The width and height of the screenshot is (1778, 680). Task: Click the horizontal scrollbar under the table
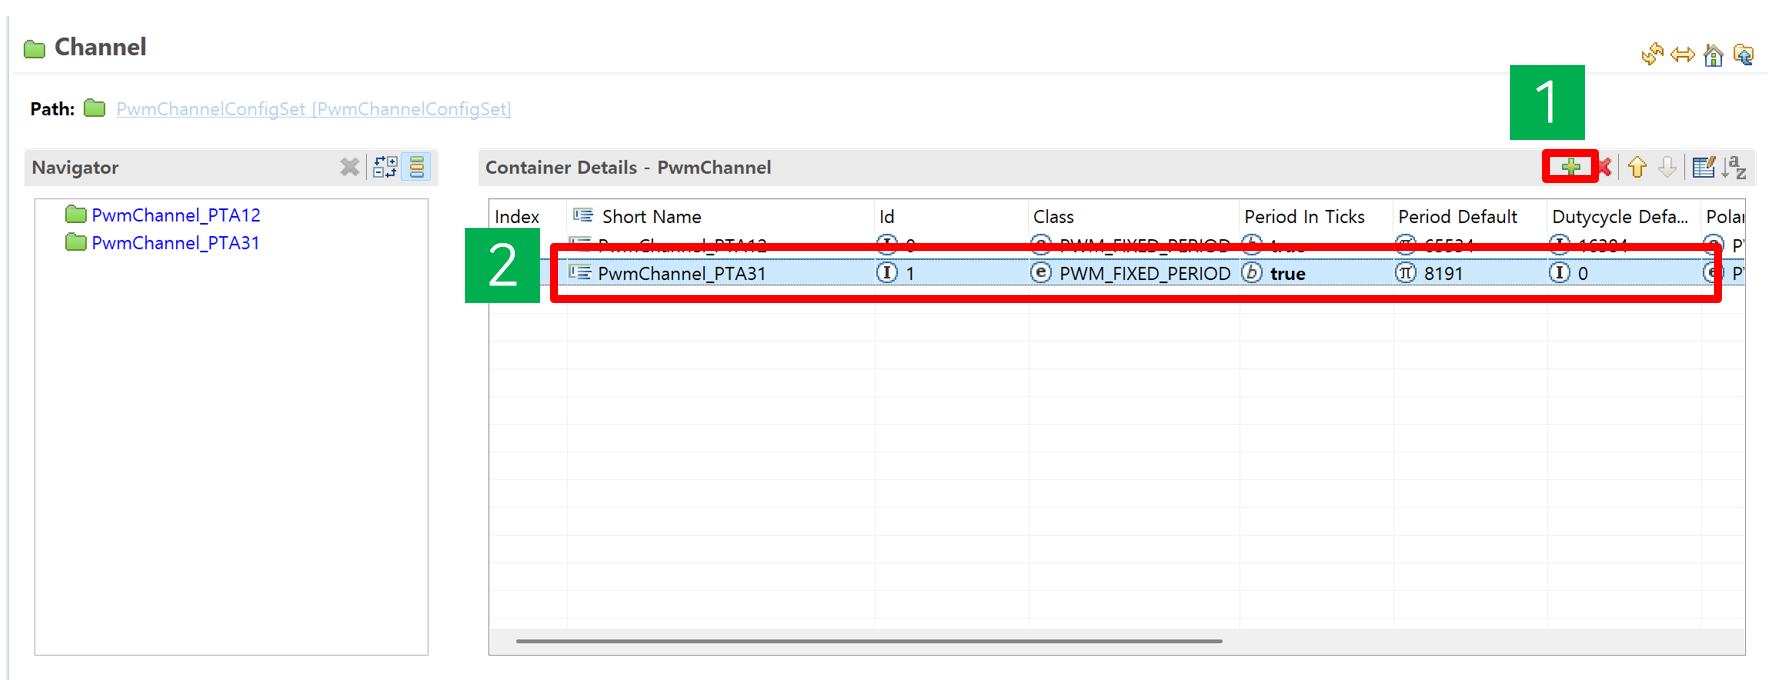point(868,641)
